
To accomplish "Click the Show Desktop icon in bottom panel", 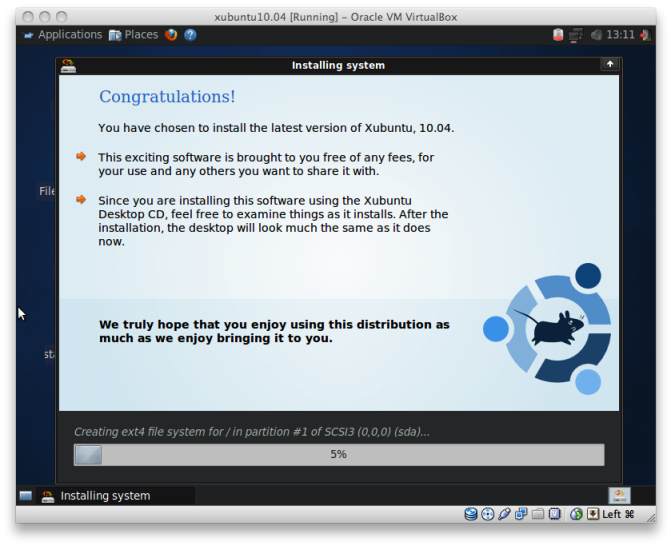I will point(26,496).
